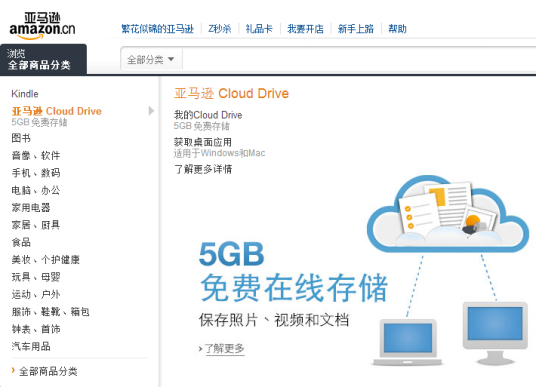Select 汽车用品 category

(31, 346)
